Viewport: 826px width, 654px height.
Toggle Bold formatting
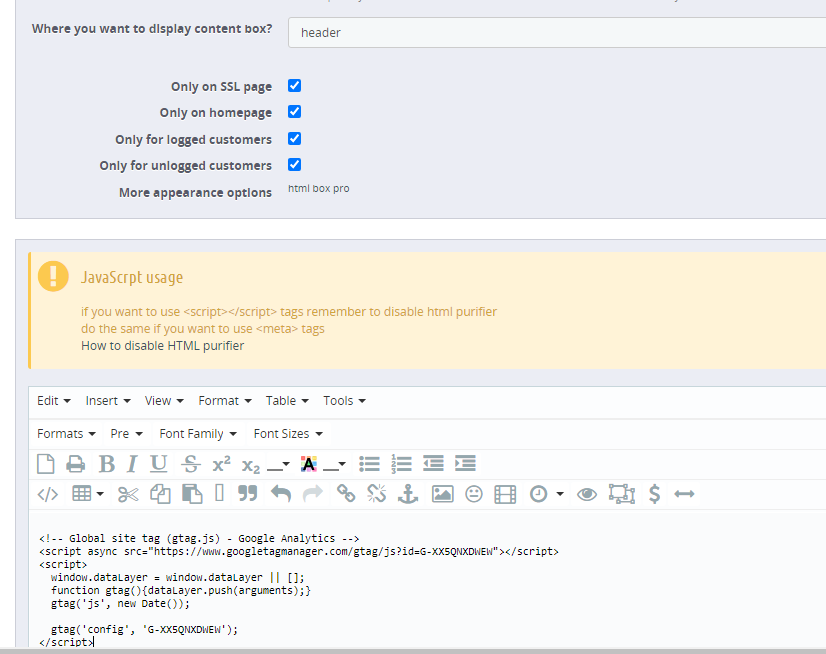(x=107, y=464)
